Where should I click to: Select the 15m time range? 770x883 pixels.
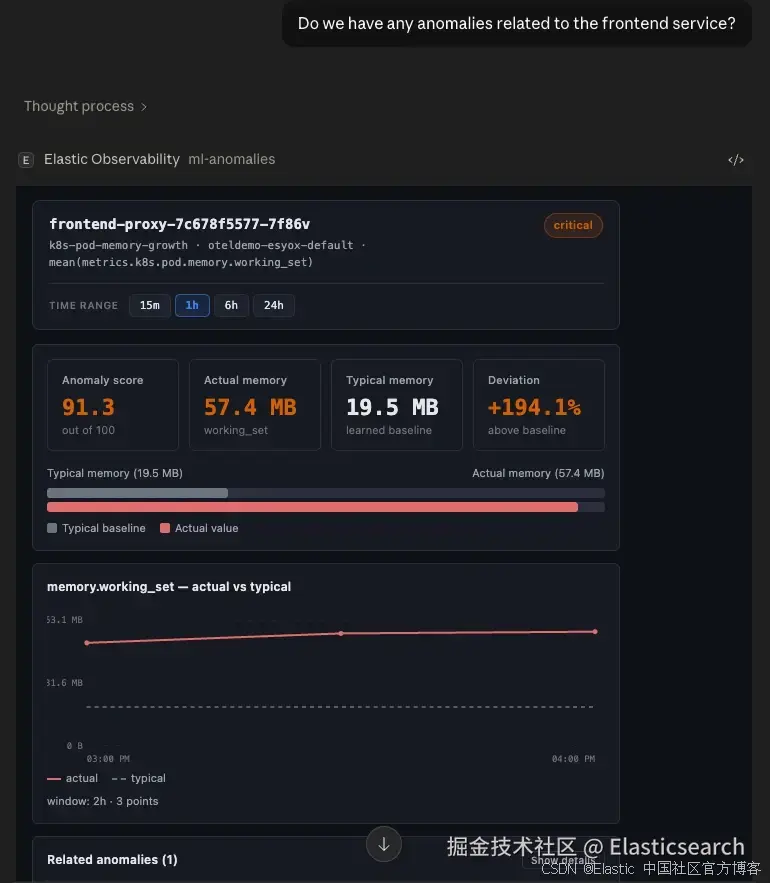(x=149, y=305)
